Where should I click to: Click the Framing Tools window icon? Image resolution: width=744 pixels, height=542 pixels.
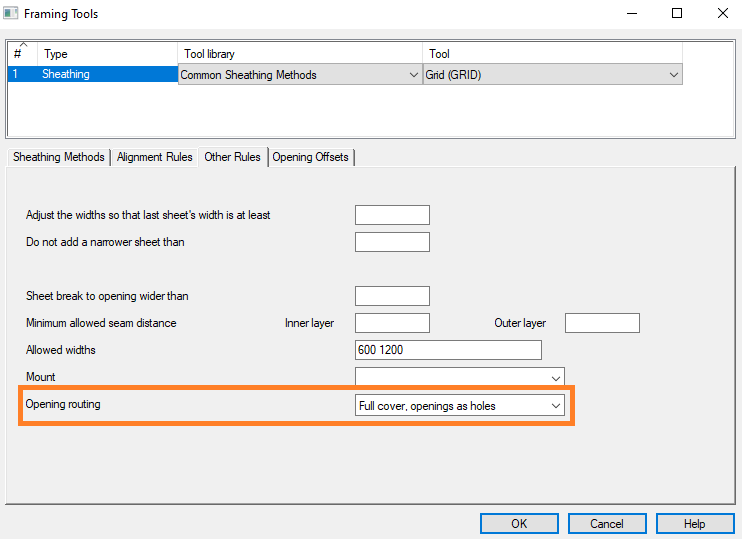tap(12, 14)
